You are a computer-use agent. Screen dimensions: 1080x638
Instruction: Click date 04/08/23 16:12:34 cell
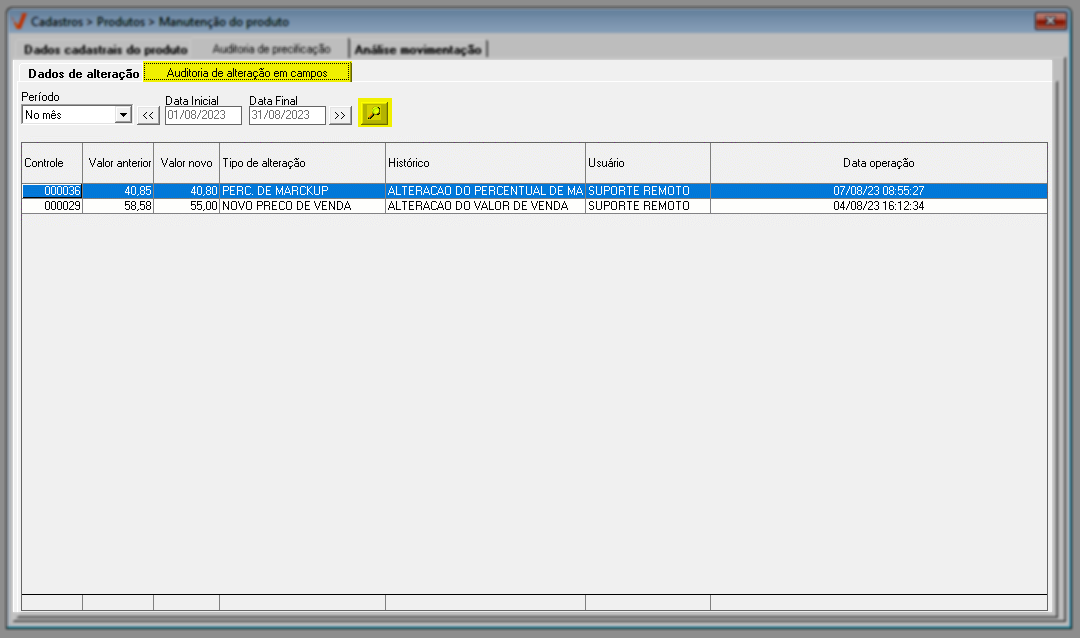(x=879, y=206)
